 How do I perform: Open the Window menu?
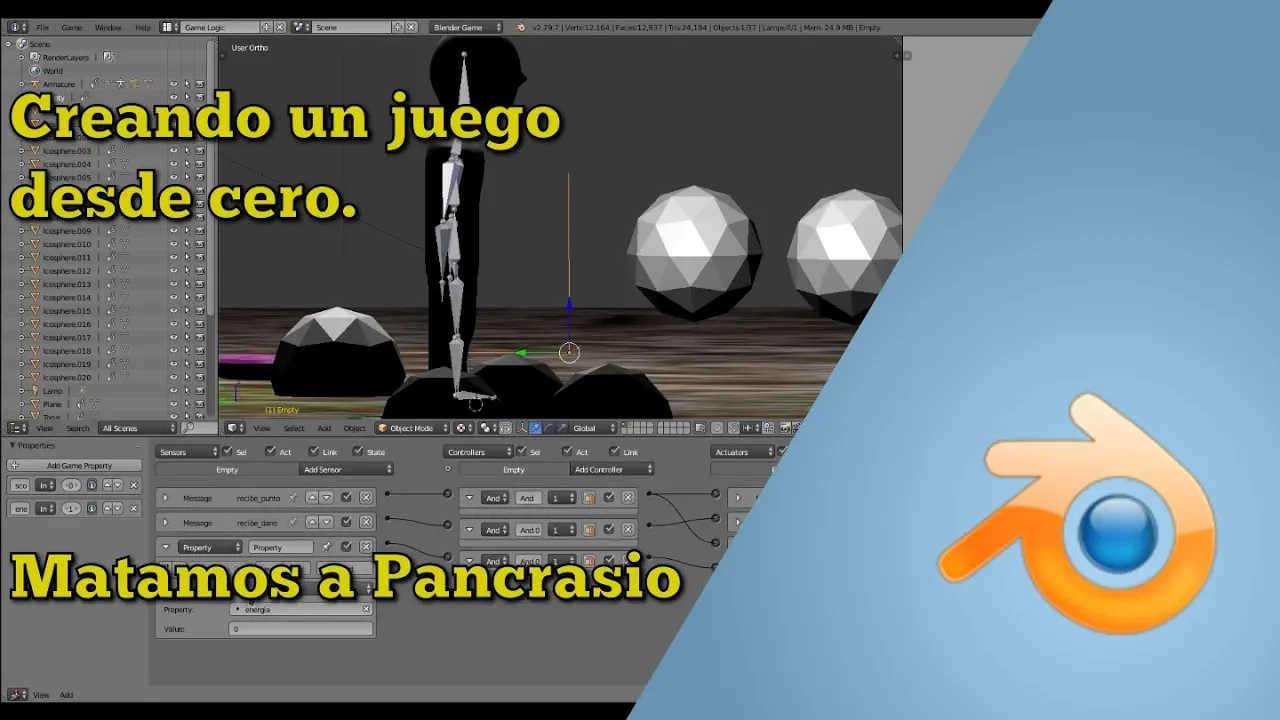pyautogui.click(x=108, y=27)
